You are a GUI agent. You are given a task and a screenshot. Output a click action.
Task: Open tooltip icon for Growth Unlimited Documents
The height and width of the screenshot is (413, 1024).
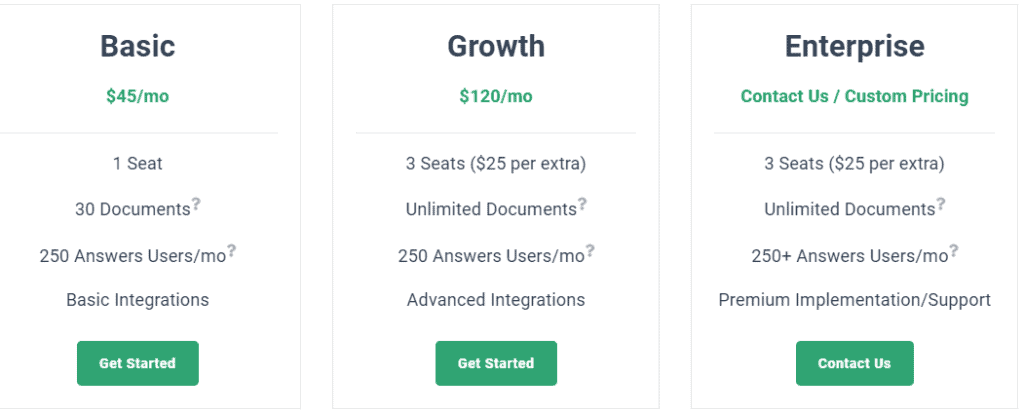coord(582,204)
